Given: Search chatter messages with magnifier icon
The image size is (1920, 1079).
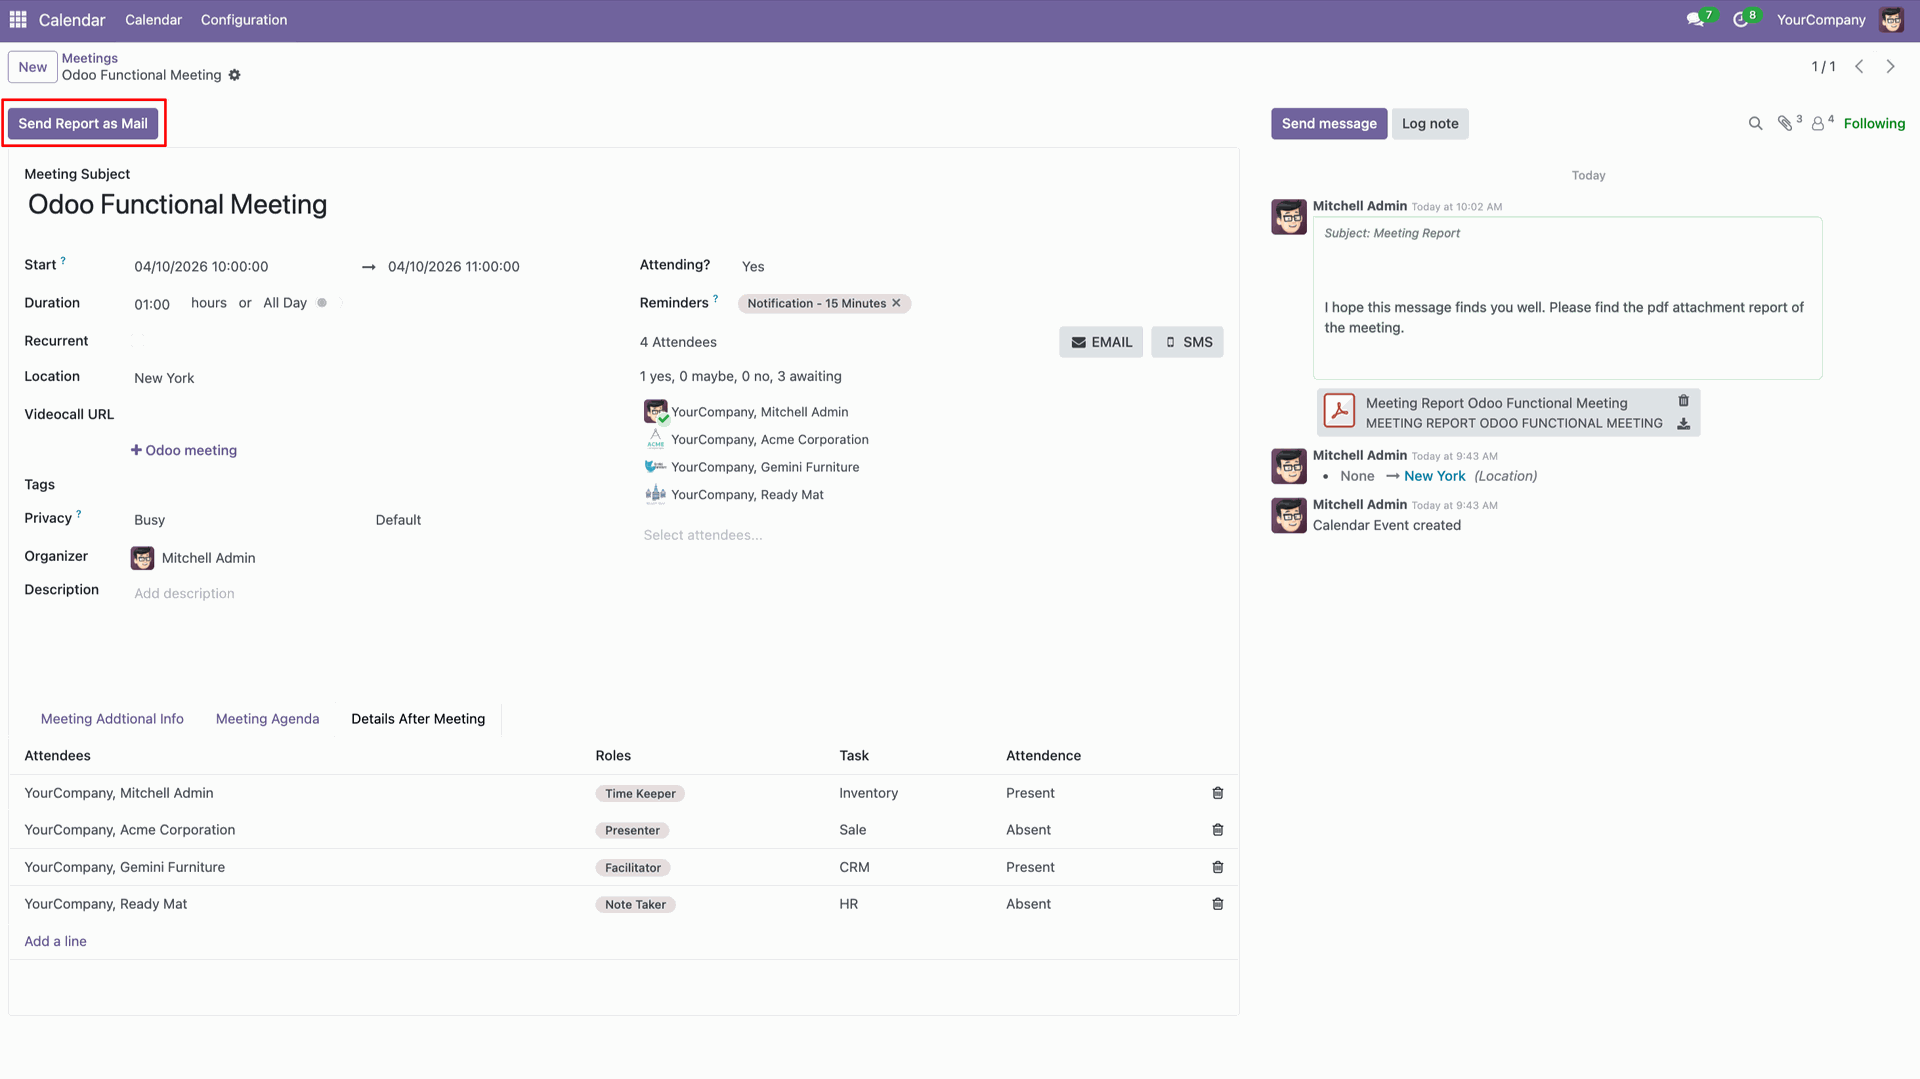Looking at the screenshot, I should tap(1755, 124).
